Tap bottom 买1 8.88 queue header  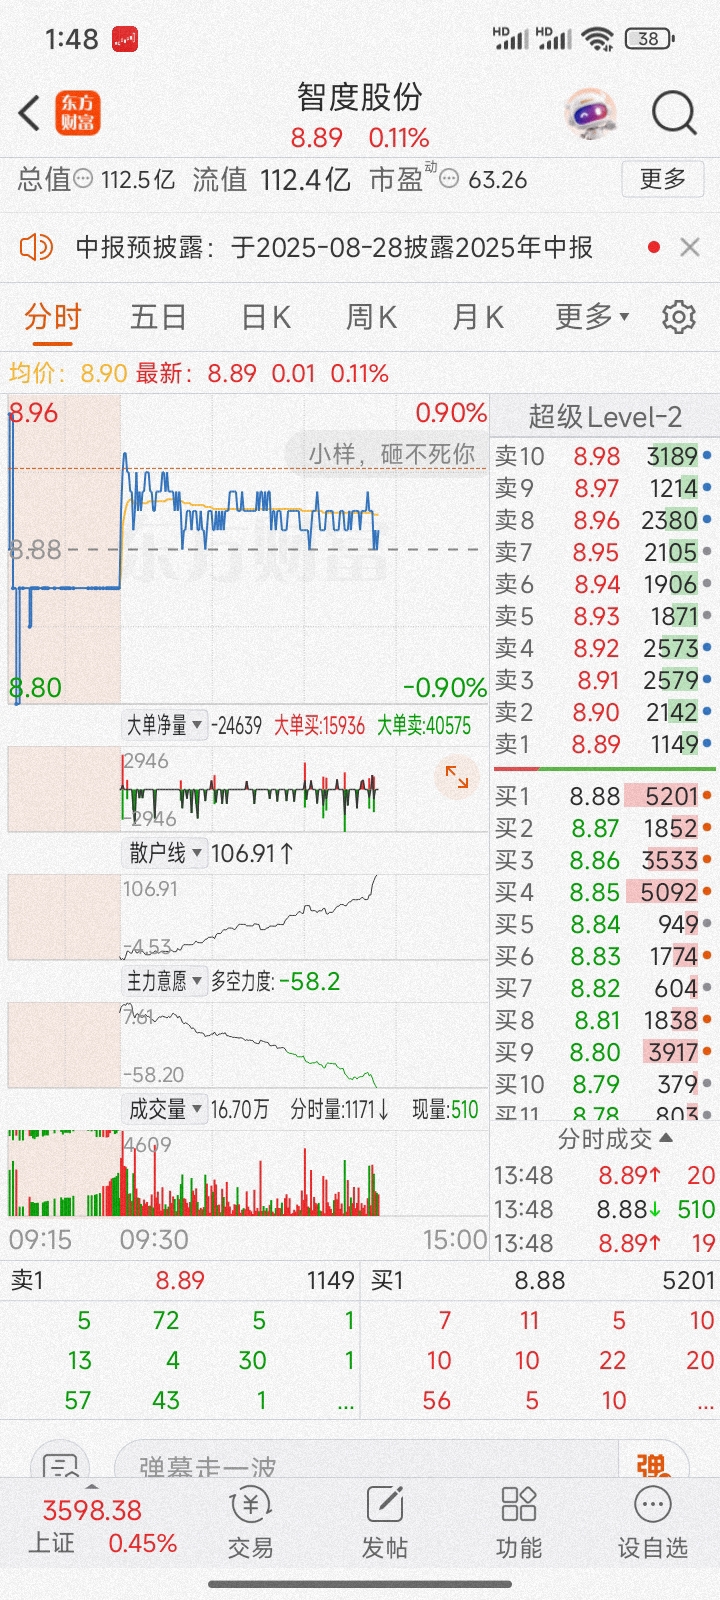coord(542,1280)
